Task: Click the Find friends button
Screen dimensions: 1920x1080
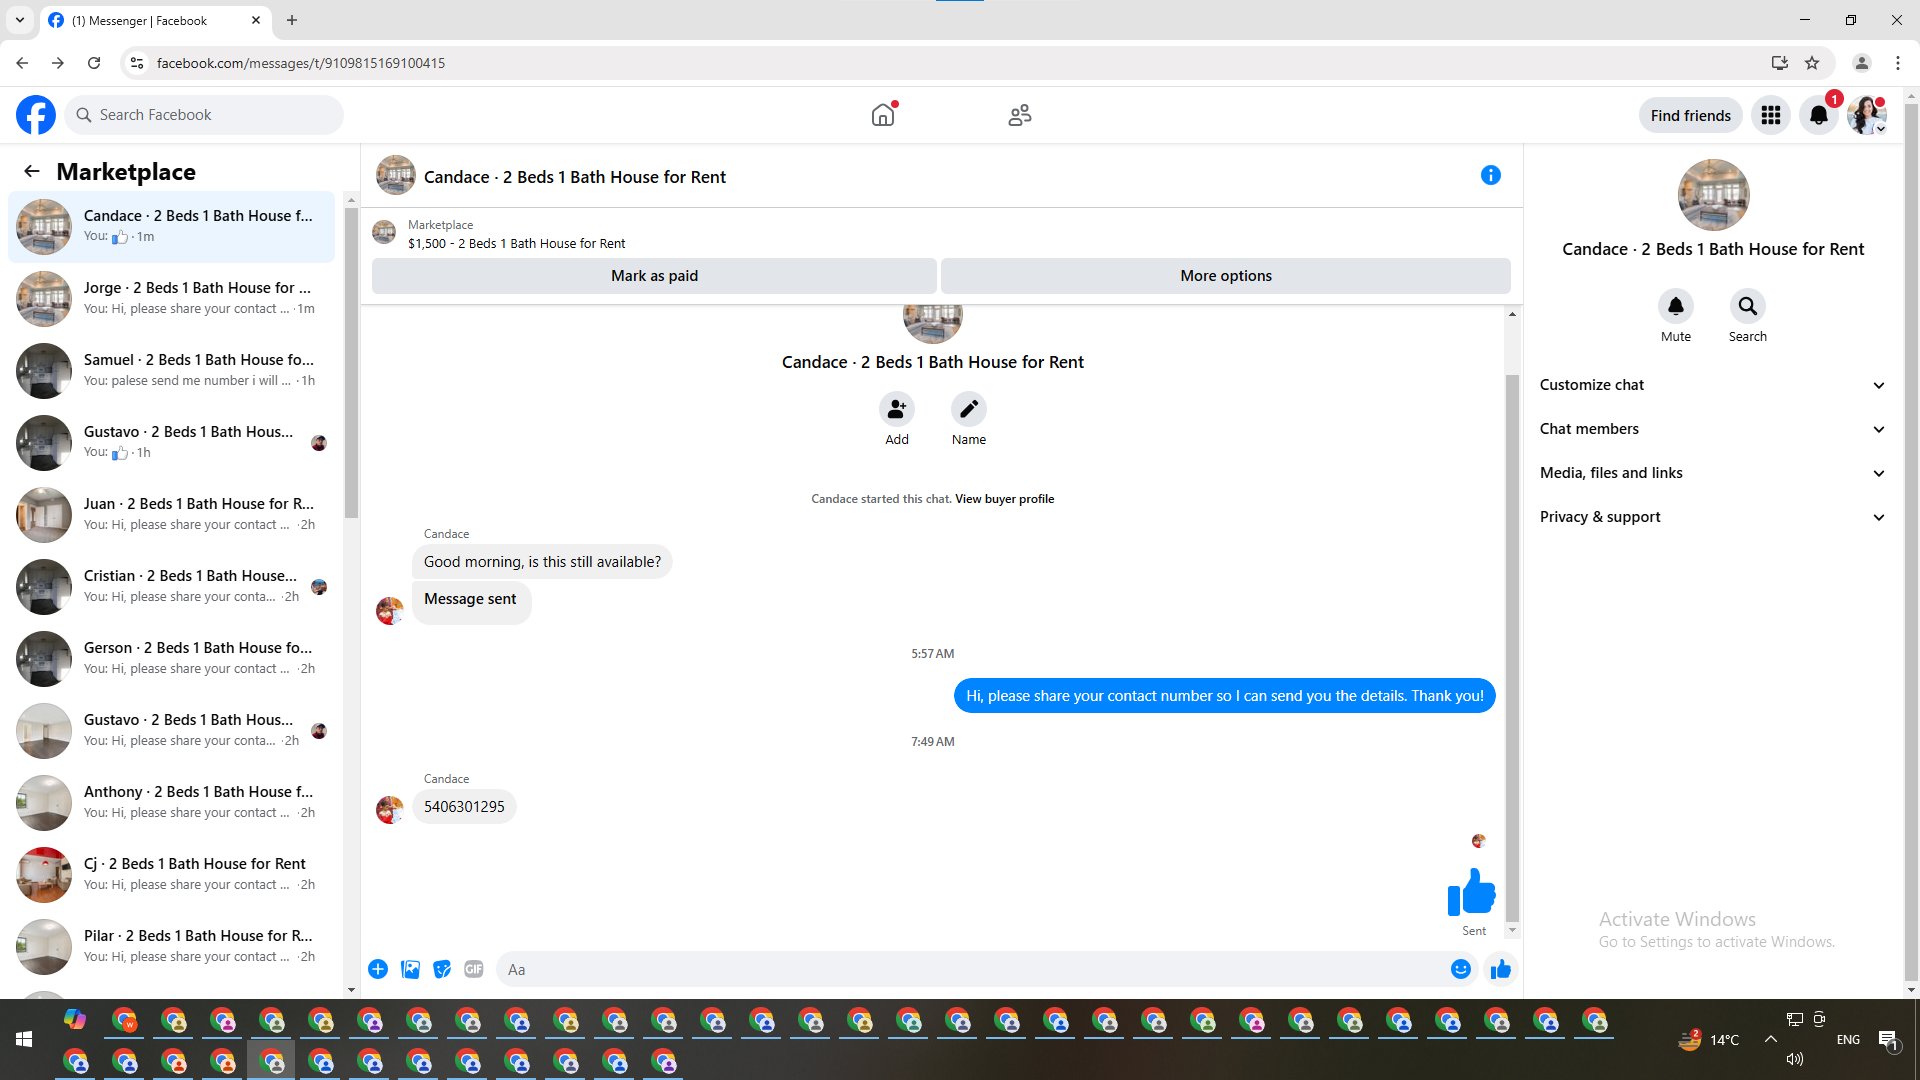Action: [1691, 115]
